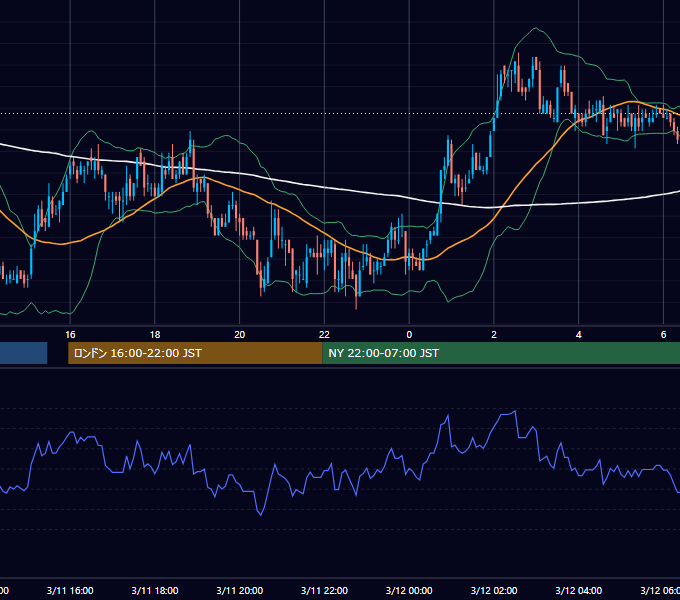Click the 16 hour axis label

70,335
